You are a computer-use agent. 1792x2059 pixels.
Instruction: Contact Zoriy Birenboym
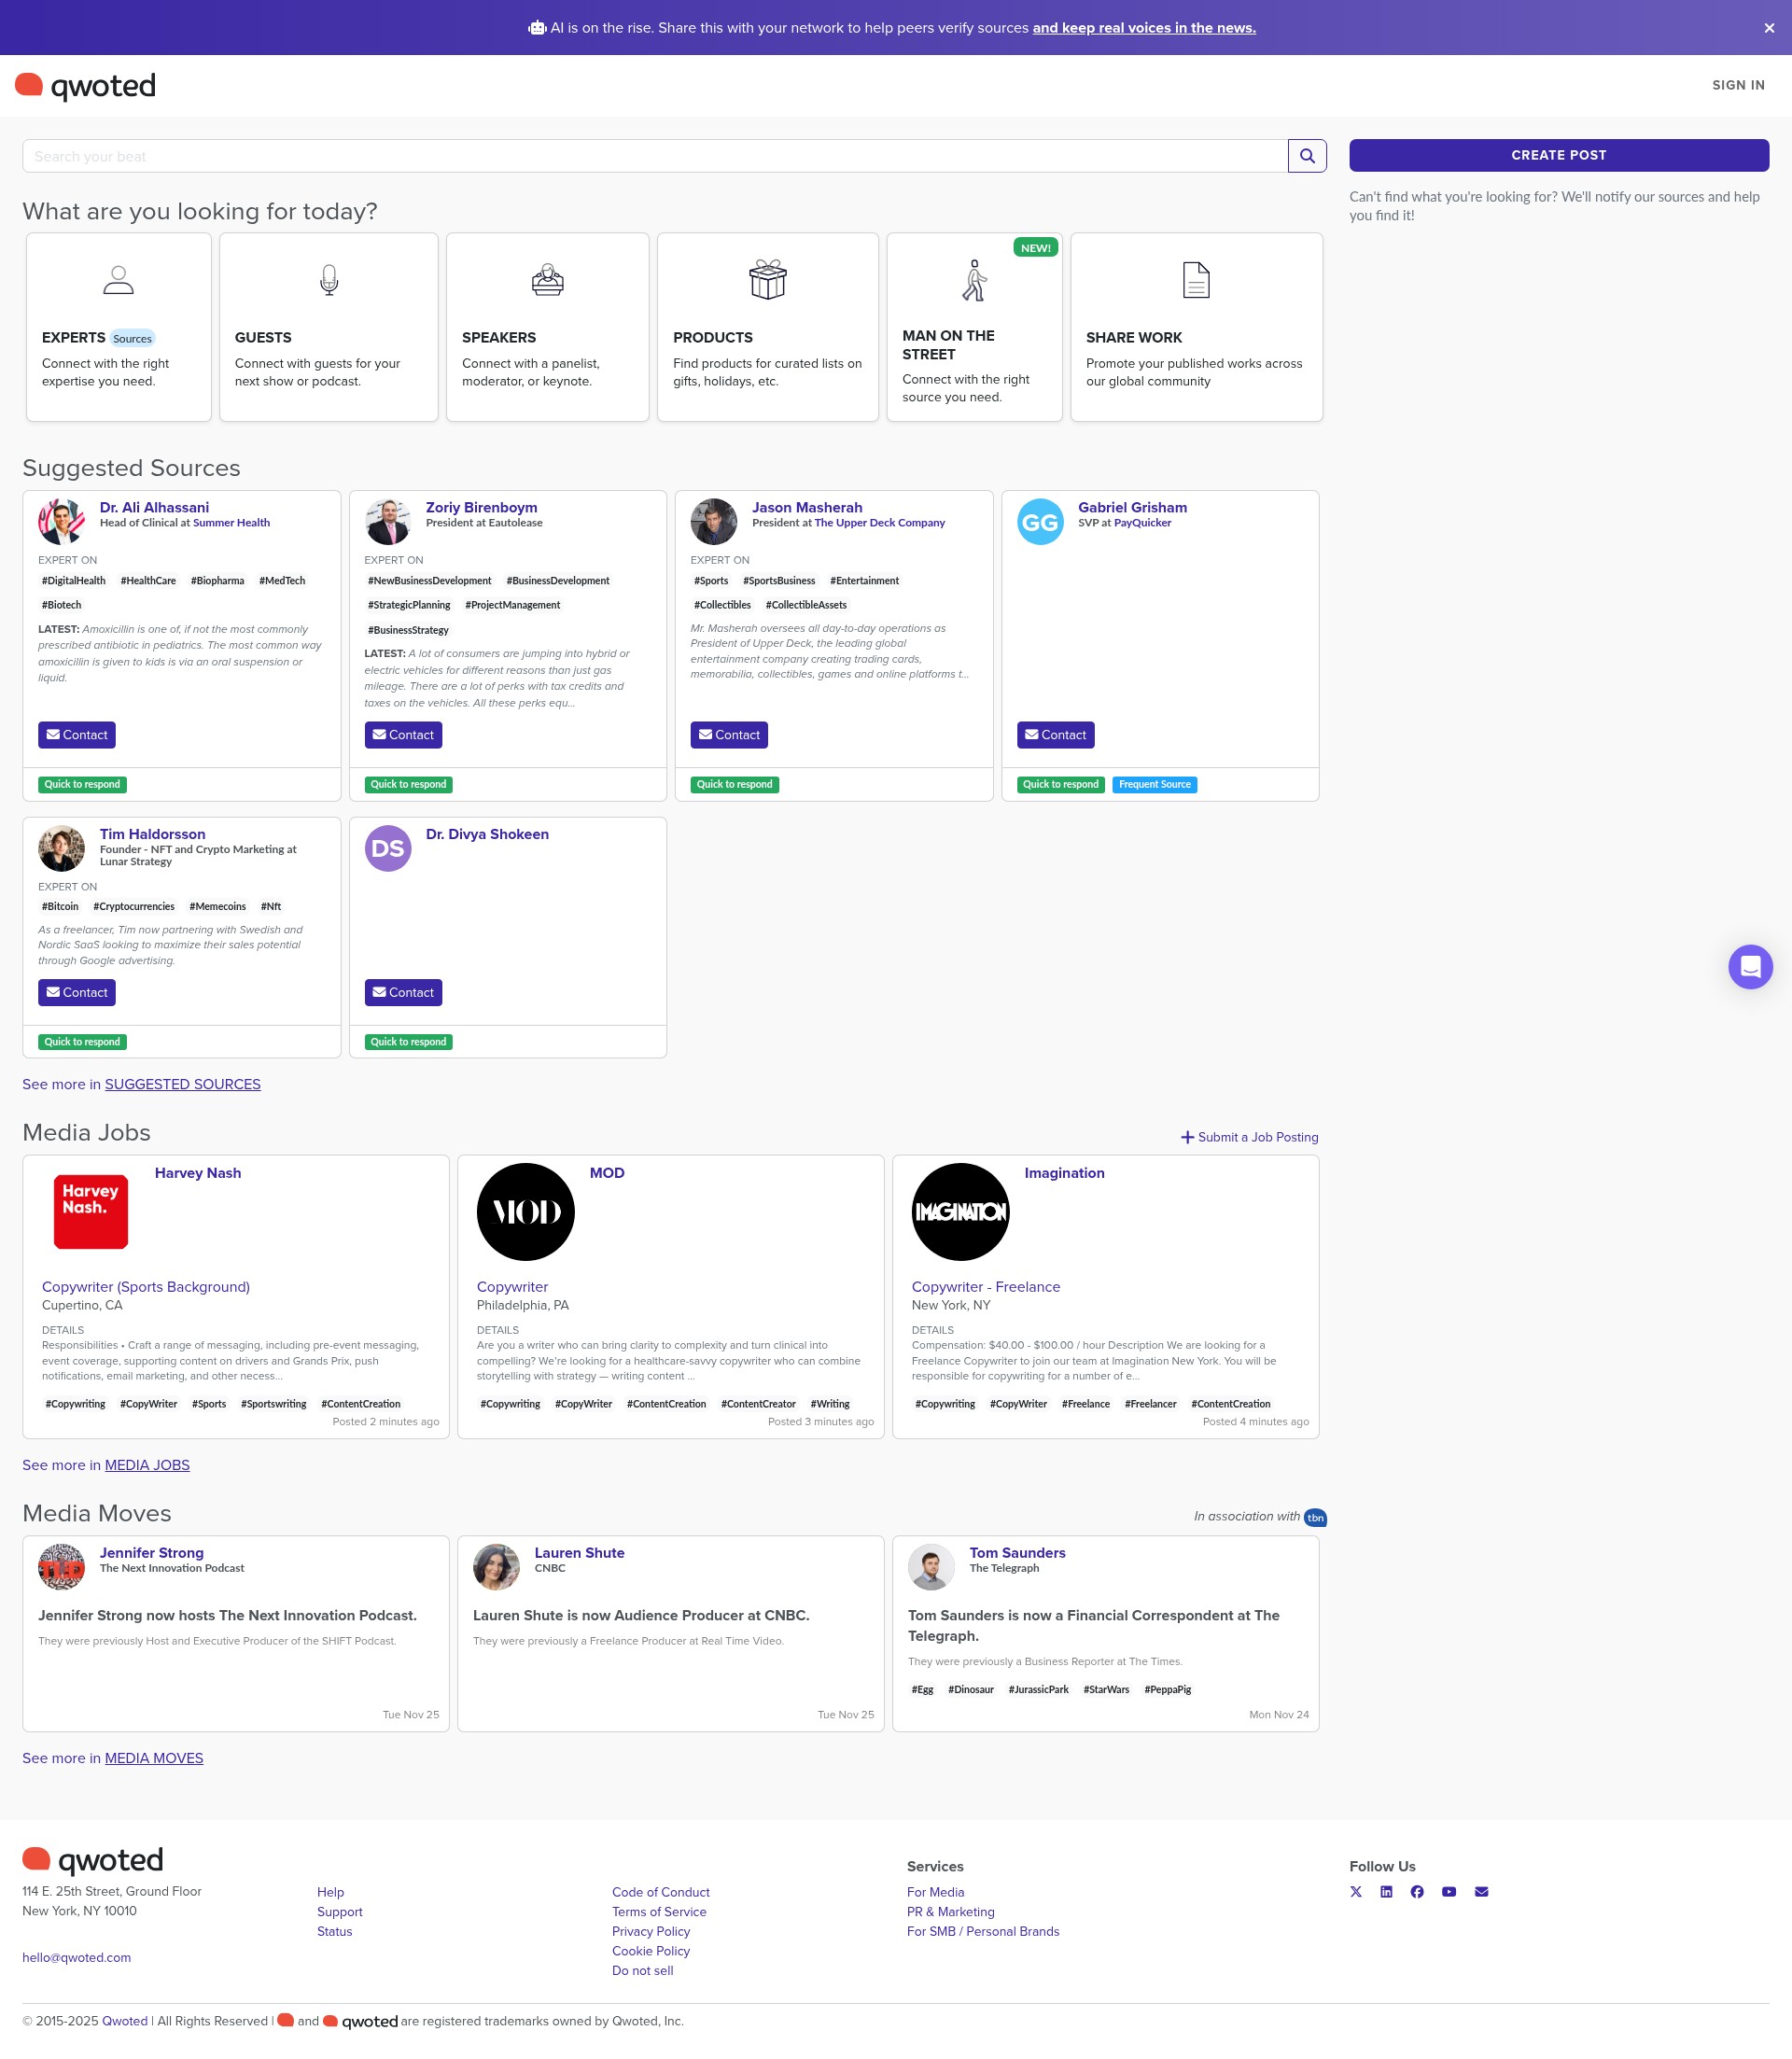pos(403,735)
